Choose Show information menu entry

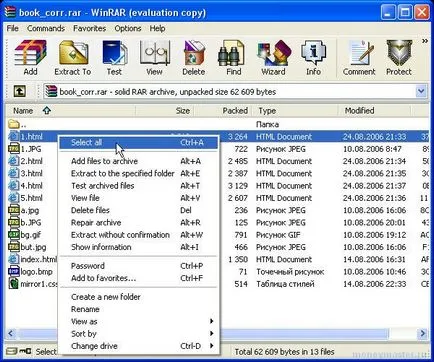tap(138, 247)
